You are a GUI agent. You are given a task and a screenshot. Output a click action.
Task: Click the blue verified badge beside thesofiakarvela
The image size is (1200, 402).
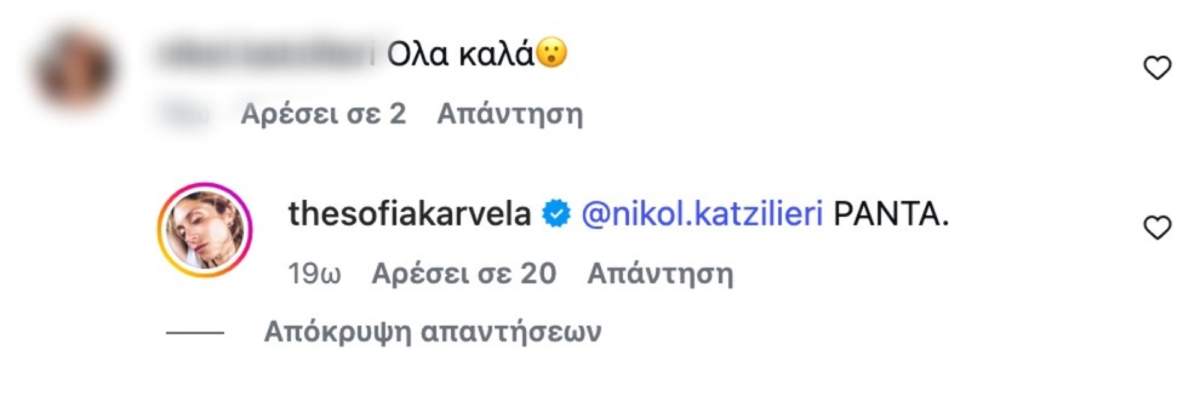point(555,214)
